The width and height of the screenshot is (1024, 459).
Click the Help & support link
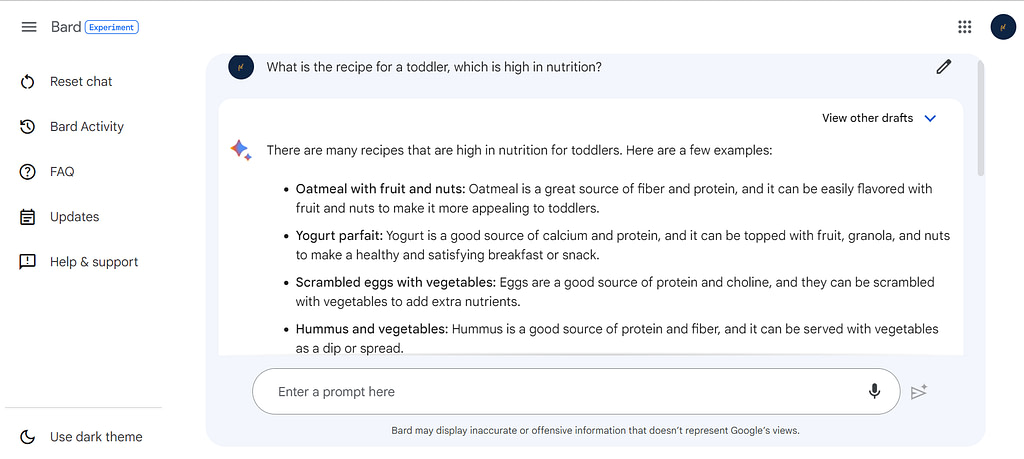coord(94,262)
